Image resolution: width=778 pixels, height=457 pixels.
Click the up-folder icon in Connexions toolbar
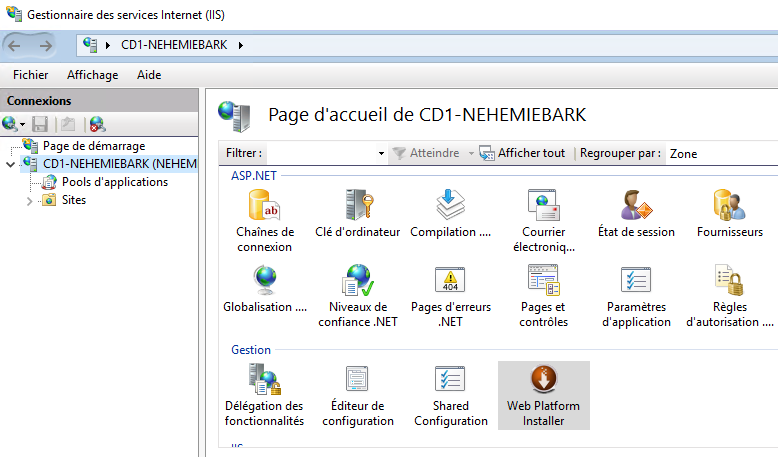point(68,124)
